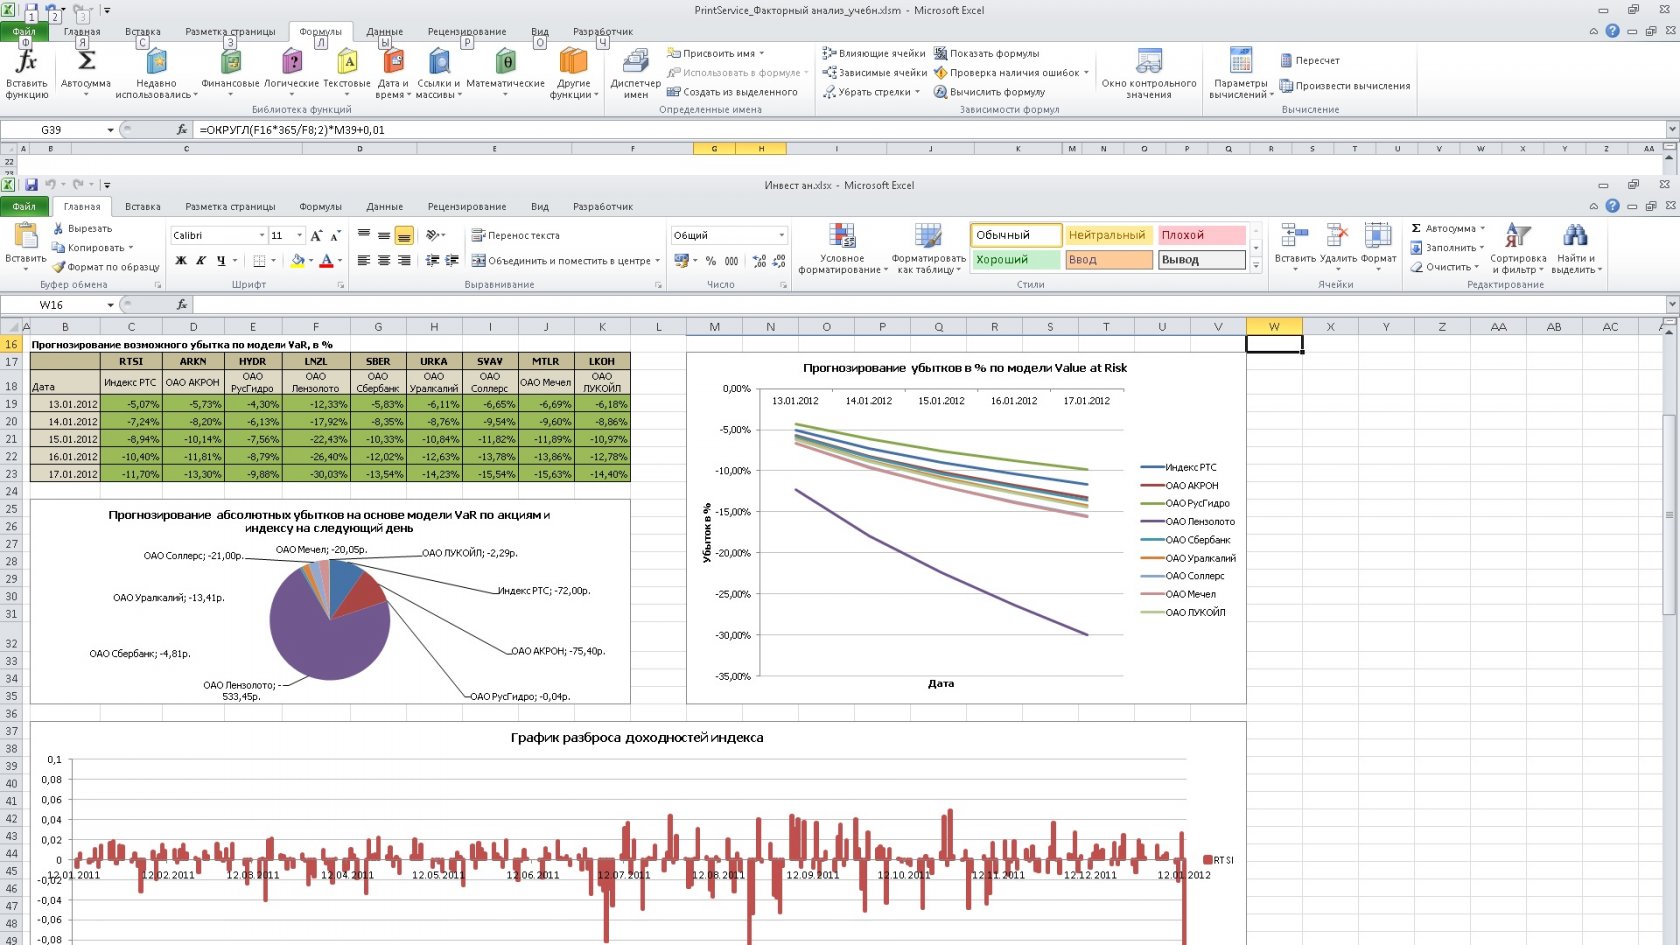Image resolution: width=1680 pixels, height=945 pixels.
Task: Toggle align text left
Action: click(x=364, y=261)
